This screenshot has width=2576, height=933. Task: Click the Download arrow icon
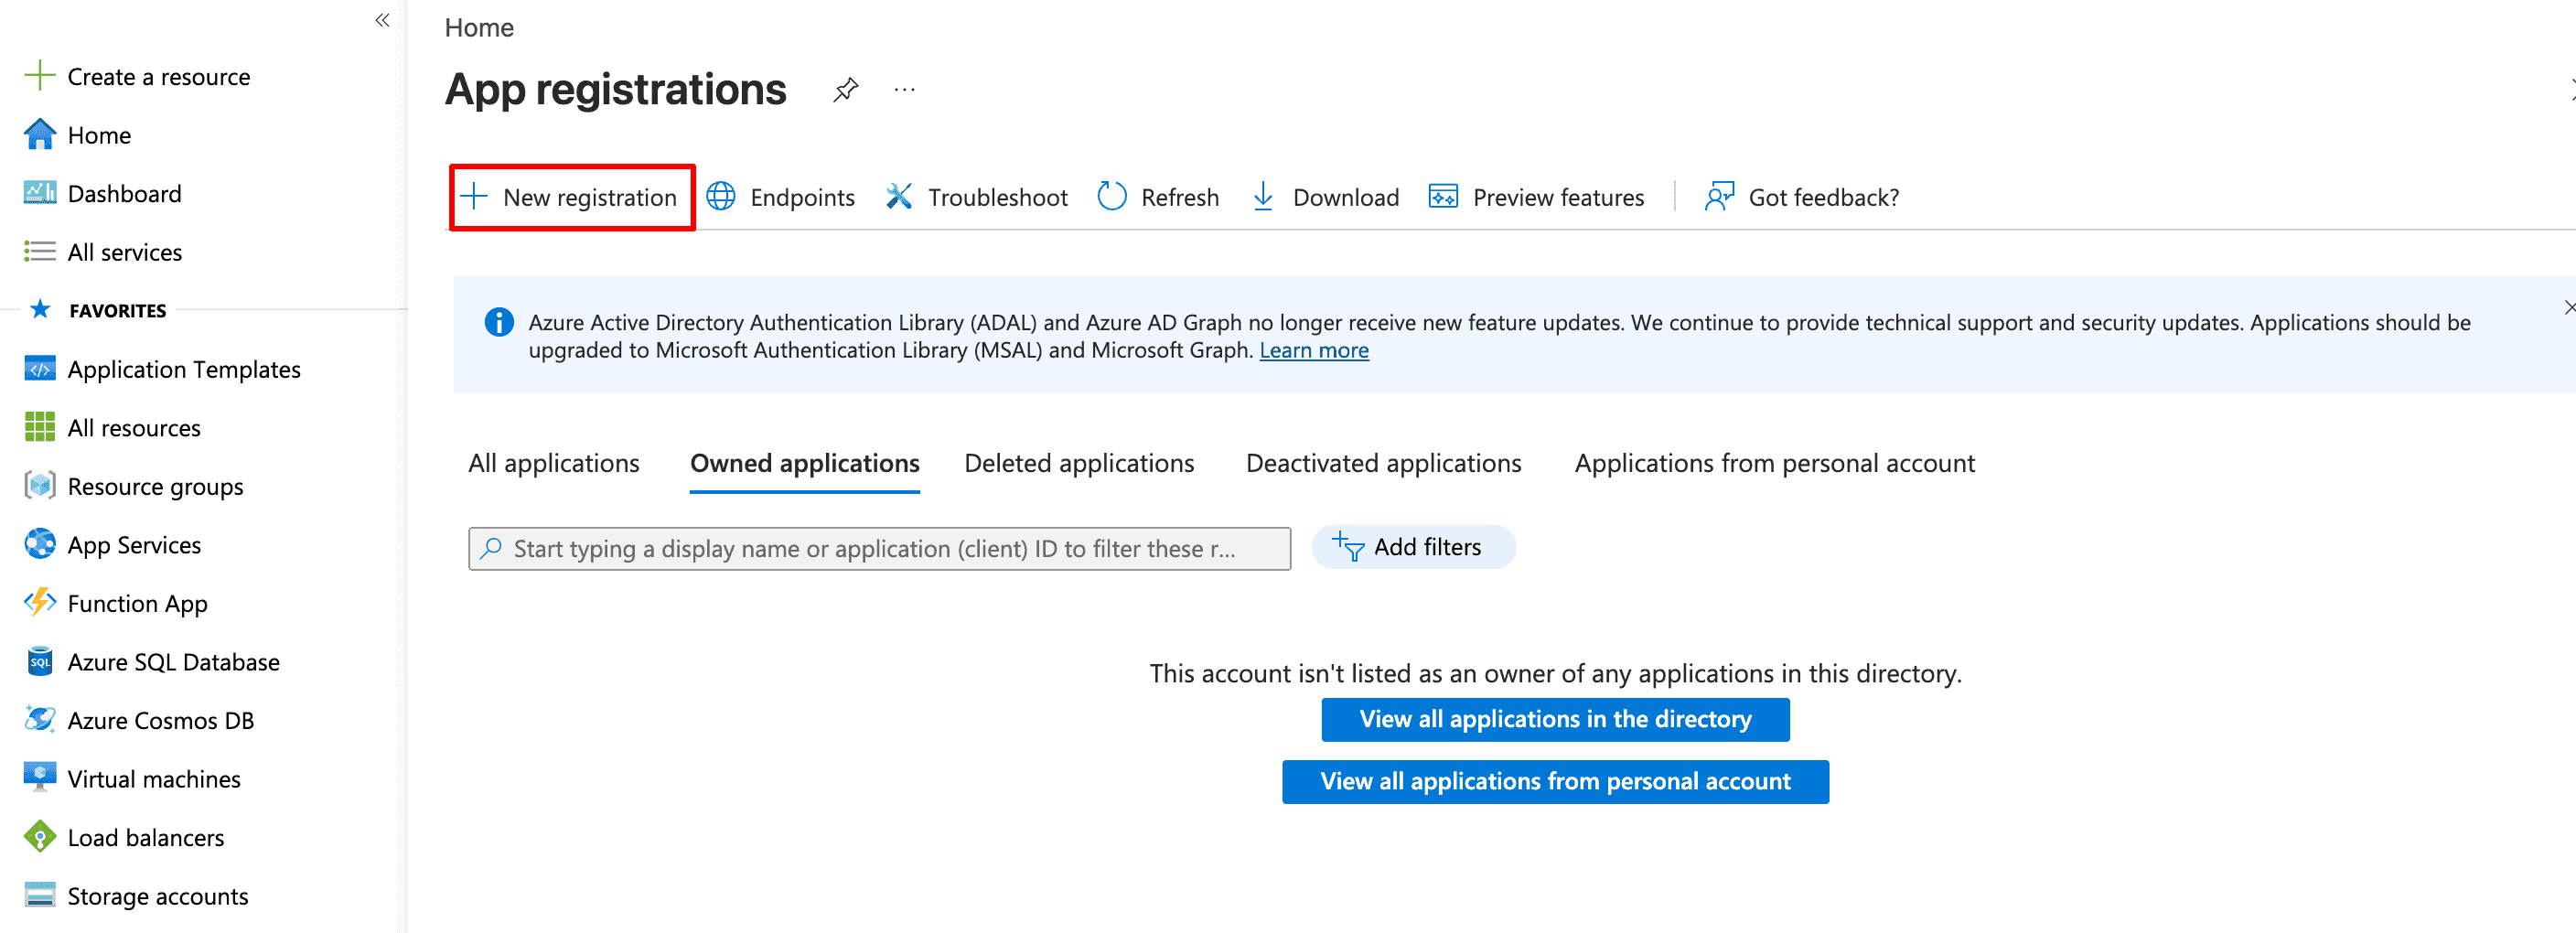[1263, 196]
